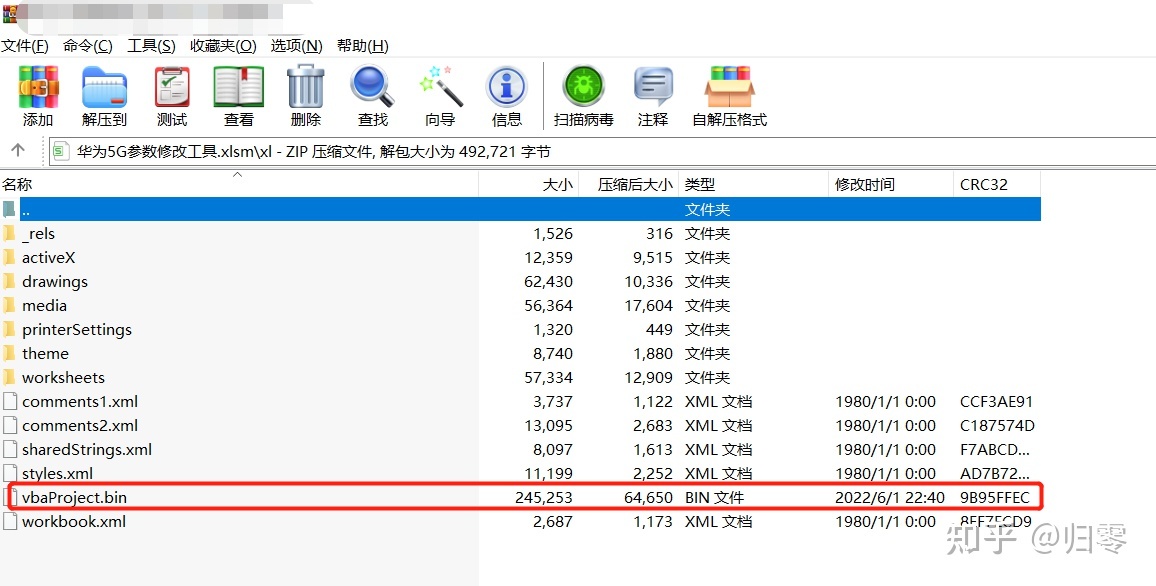Screen dimensions: 1156x586
Task: Click the styles.xml file icon
Action: pos(10,473)
